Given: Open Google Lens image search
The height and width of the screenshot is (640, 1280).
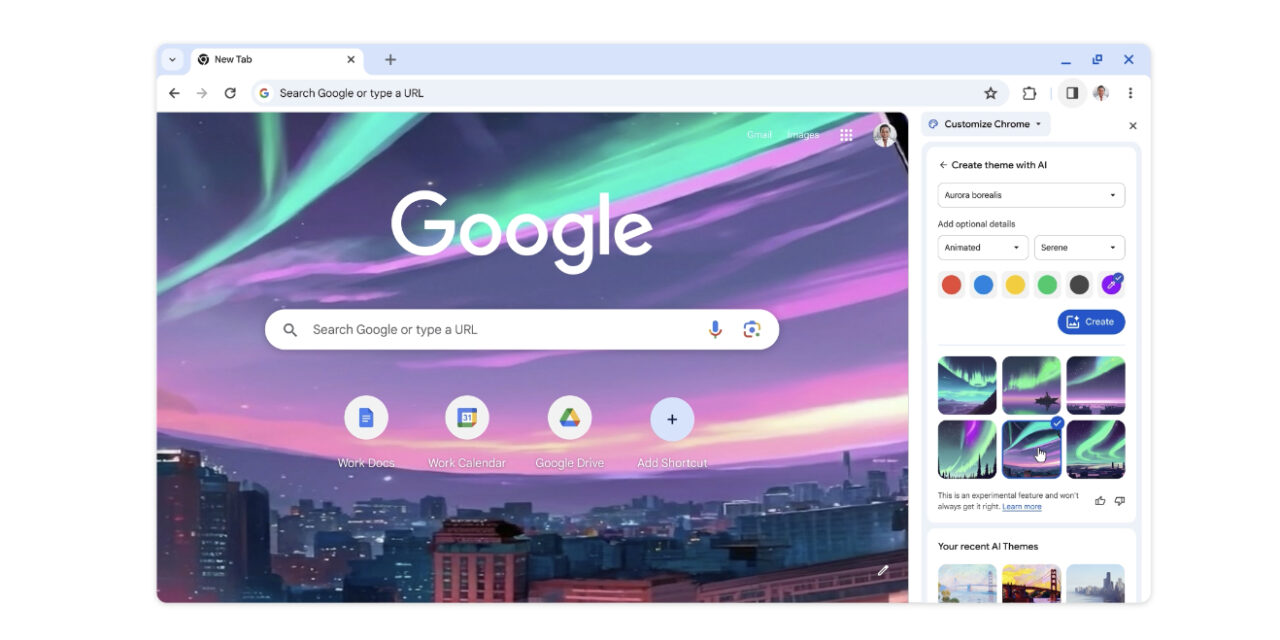Looking at the screenshot, I should pyautogui.click(x=752, y=329).
